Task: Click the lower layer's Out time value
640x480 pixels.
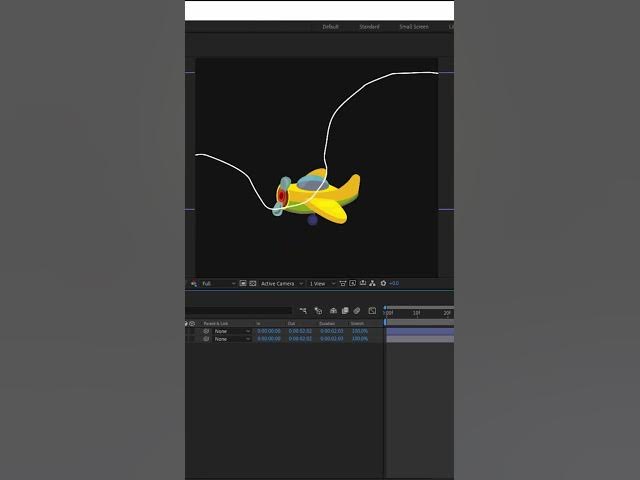Action: [300, 339]
